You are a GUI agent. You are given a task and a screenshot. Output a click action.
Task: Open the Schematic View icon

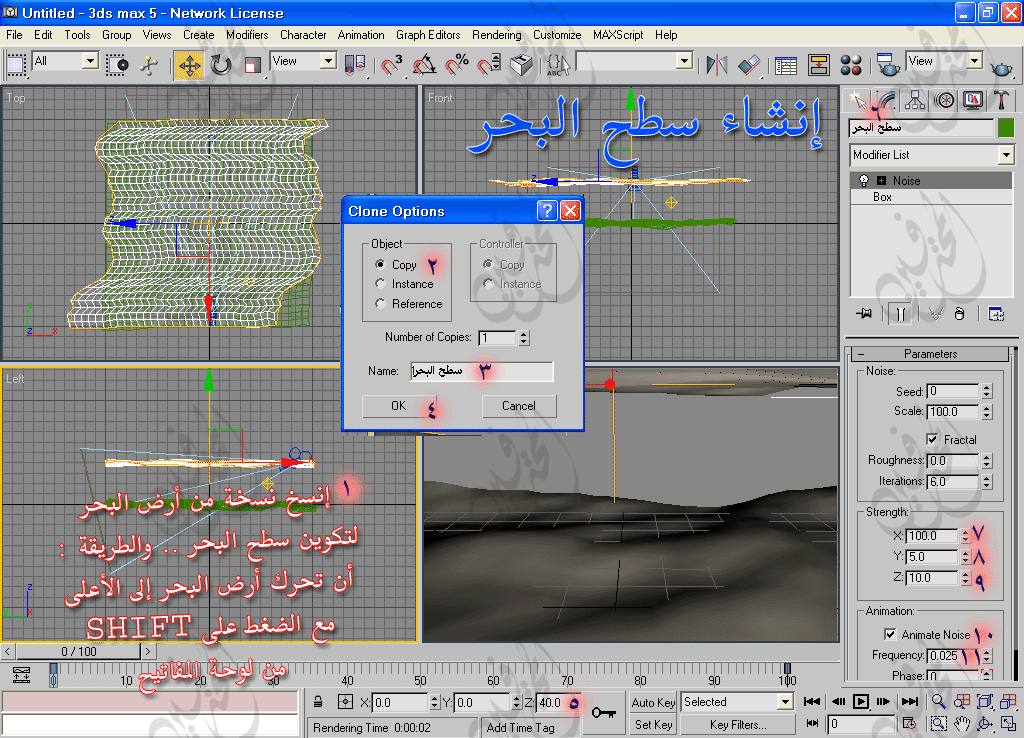(x=818, y=64)
